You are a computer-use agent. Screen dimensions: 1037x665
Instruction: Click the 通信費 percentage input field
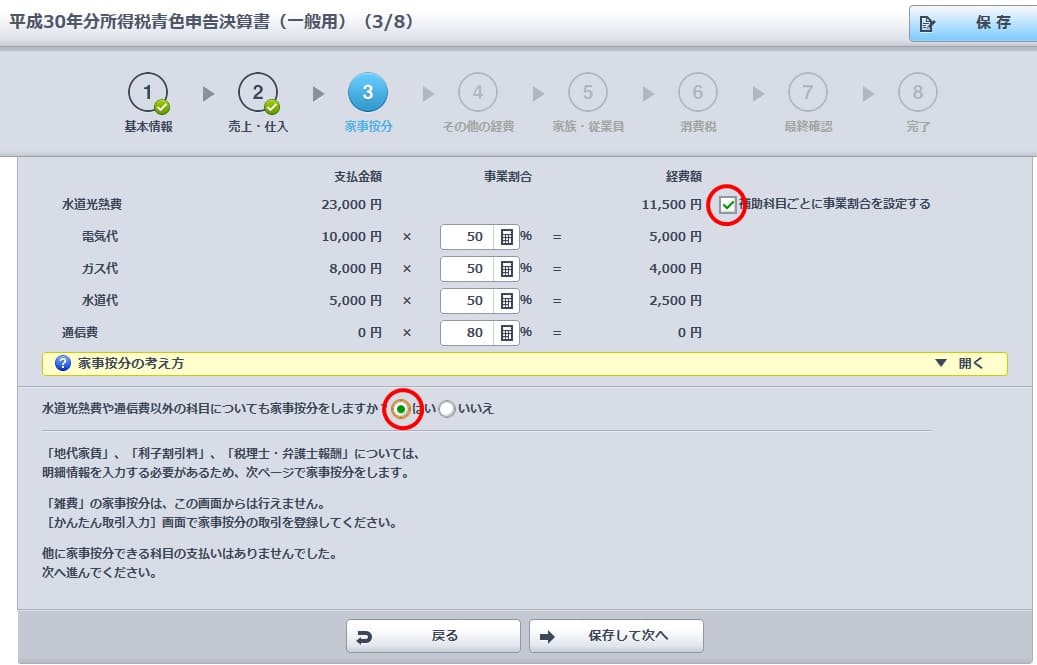pyautogui.click(x=468, y=332)
